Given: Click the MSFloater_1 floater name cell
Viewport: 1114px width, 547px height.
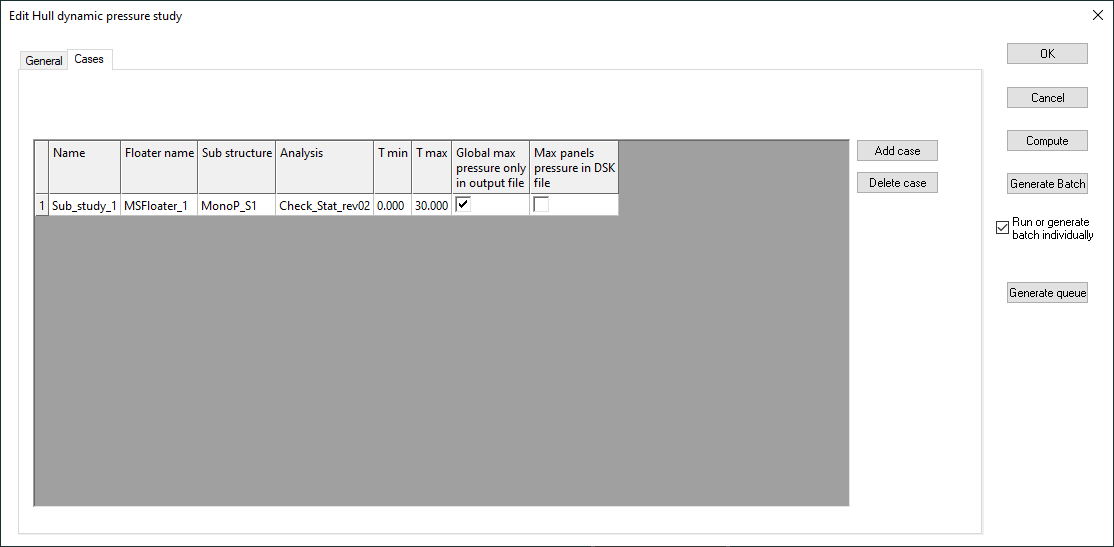Looking at the screenshot, I should 159,205.
